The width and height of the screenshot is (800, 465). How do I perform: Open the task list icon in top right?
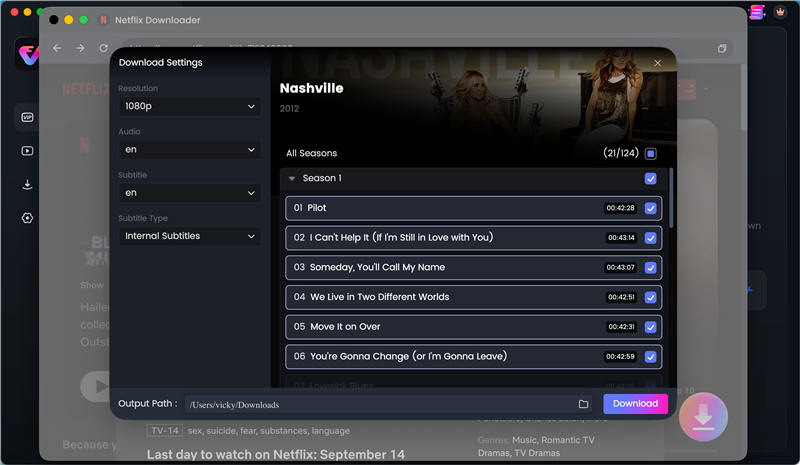(757, 12)
